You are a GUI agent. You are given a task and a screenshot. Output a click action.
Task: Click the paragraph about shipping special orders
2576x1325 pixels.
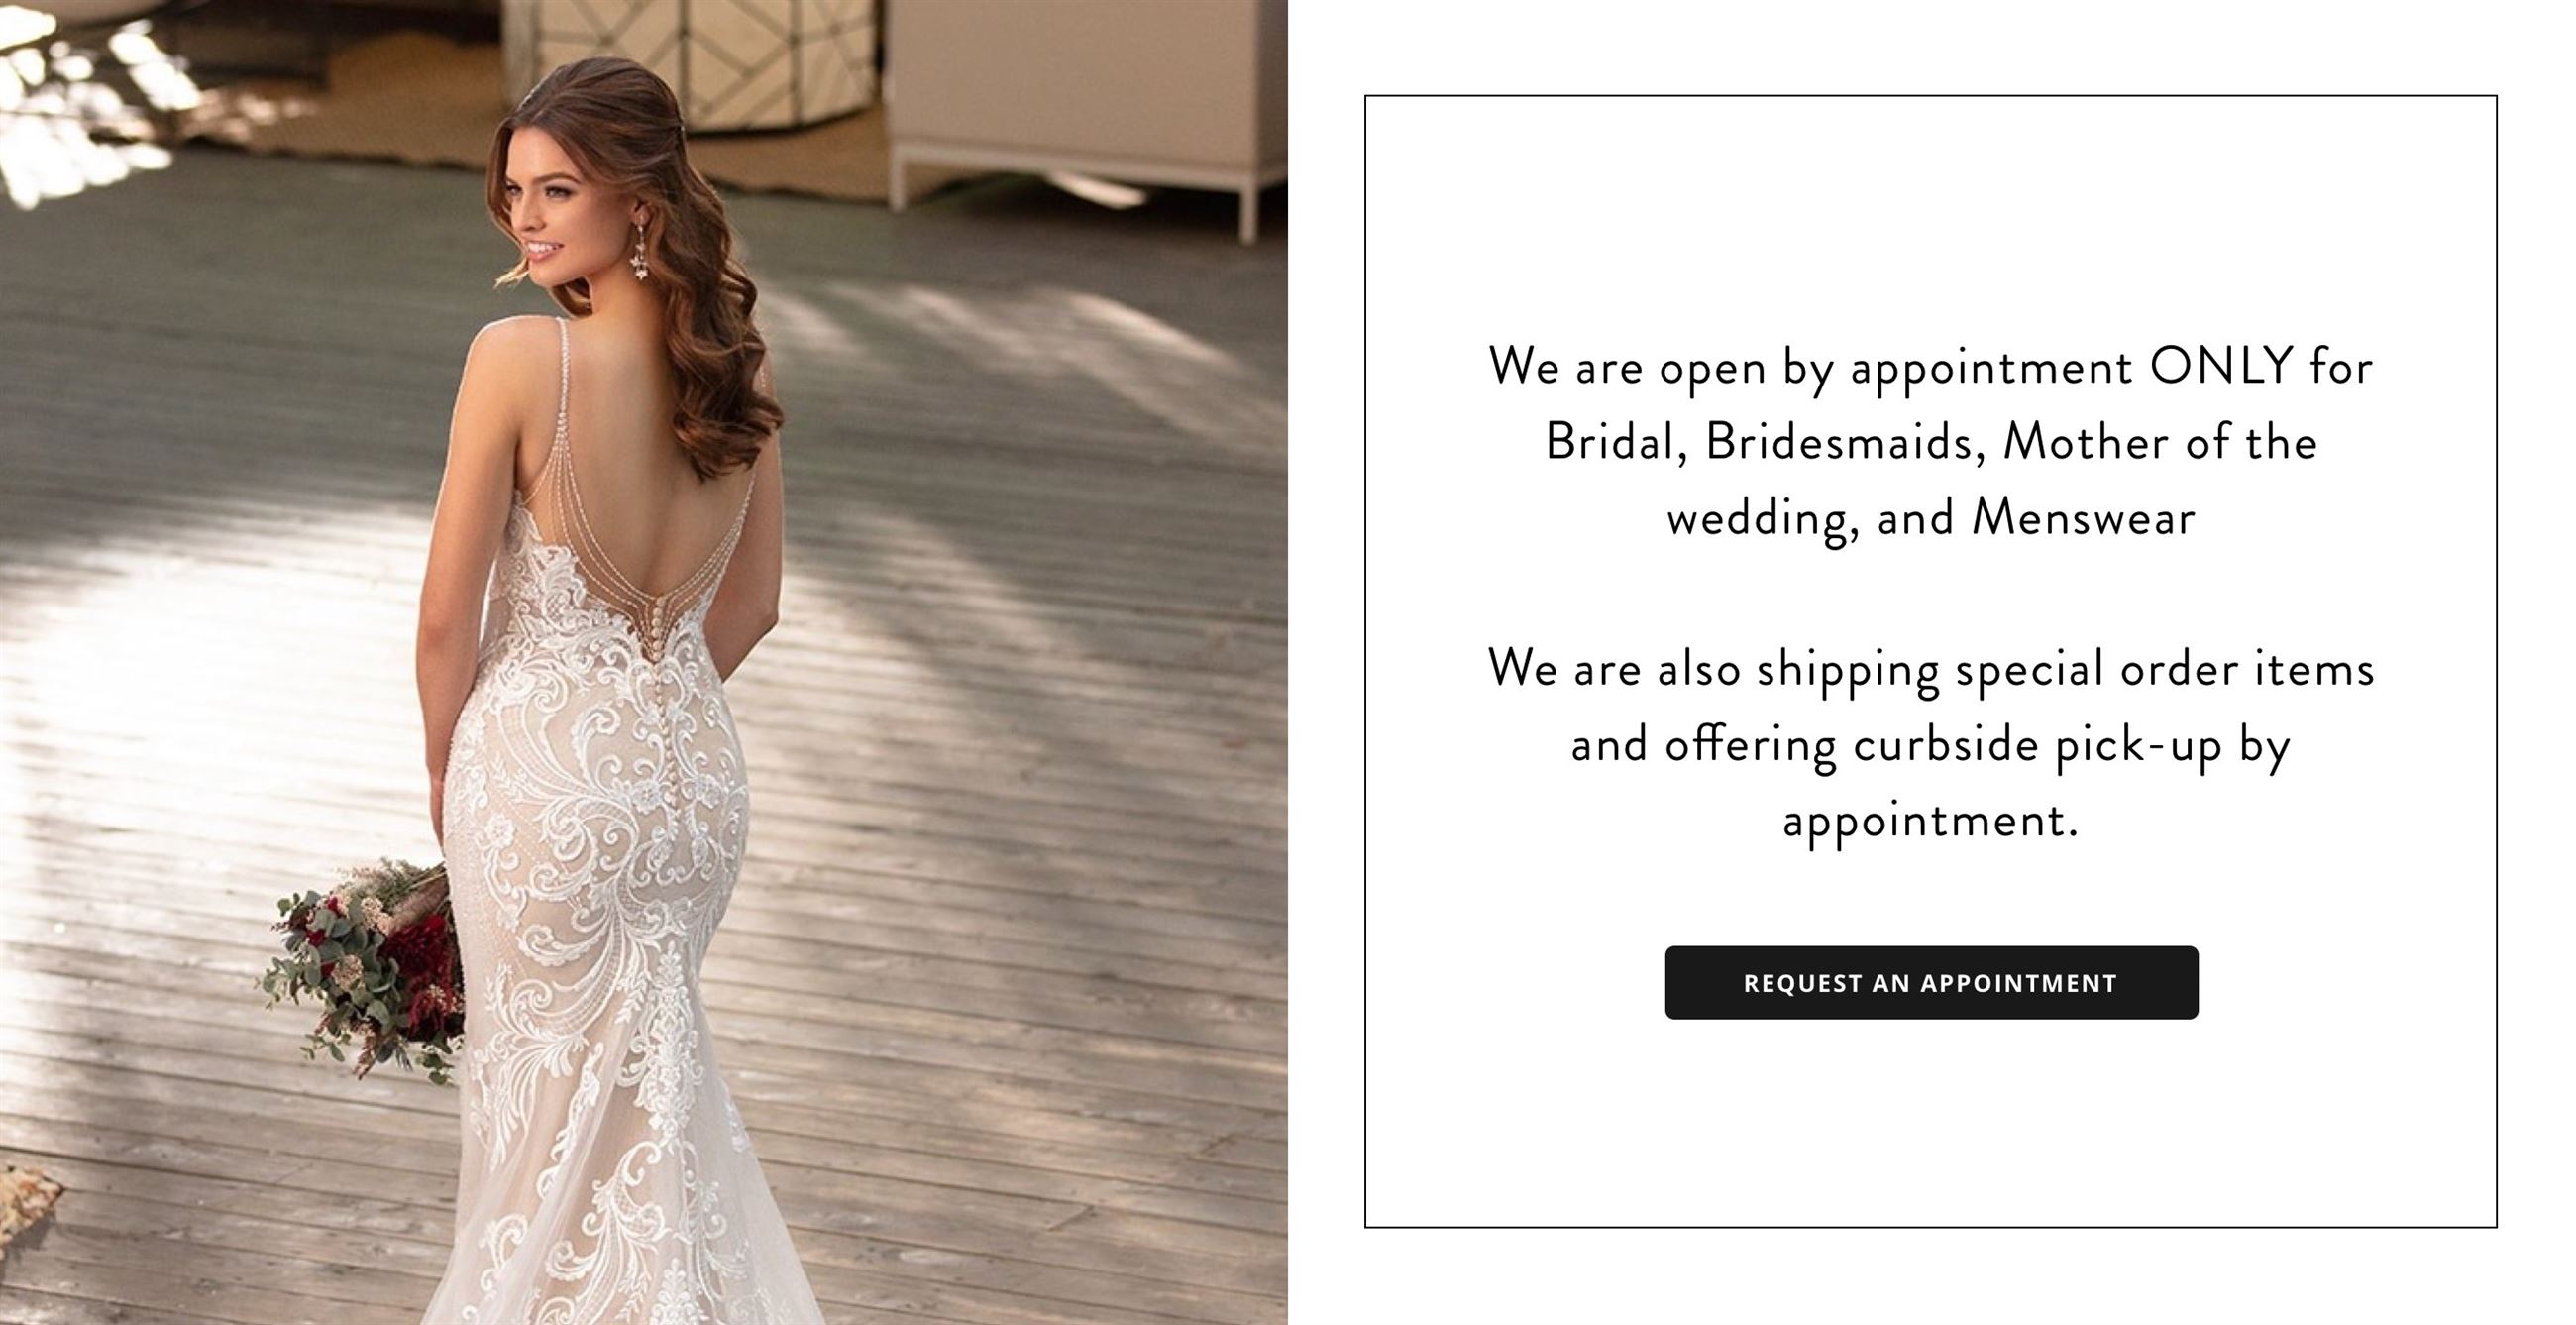tap(1931, 745)
